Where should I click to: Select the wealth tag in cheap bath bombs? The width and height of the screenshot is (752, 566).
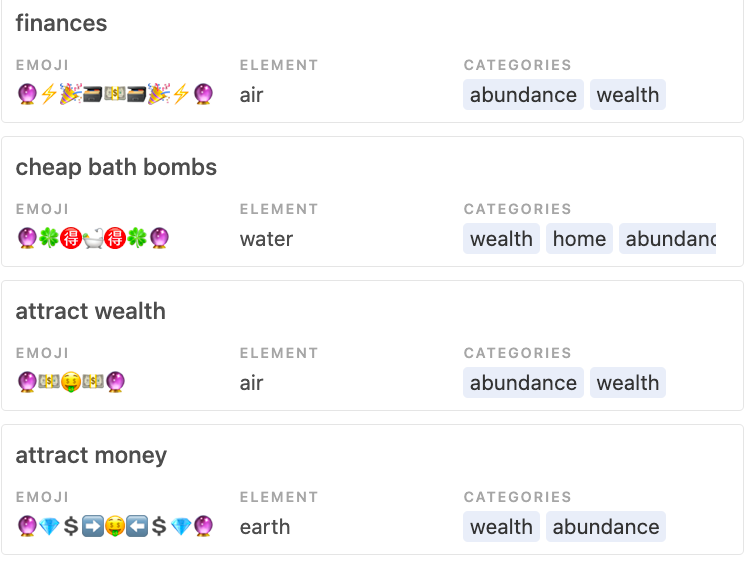tap(501, 238)
